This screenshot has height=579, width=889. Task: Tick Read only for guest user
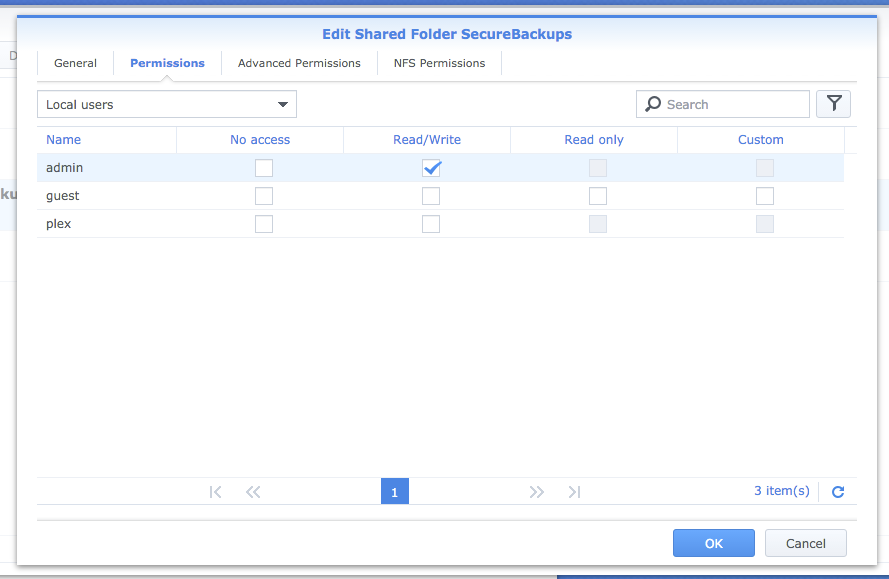tap(598, 196)
